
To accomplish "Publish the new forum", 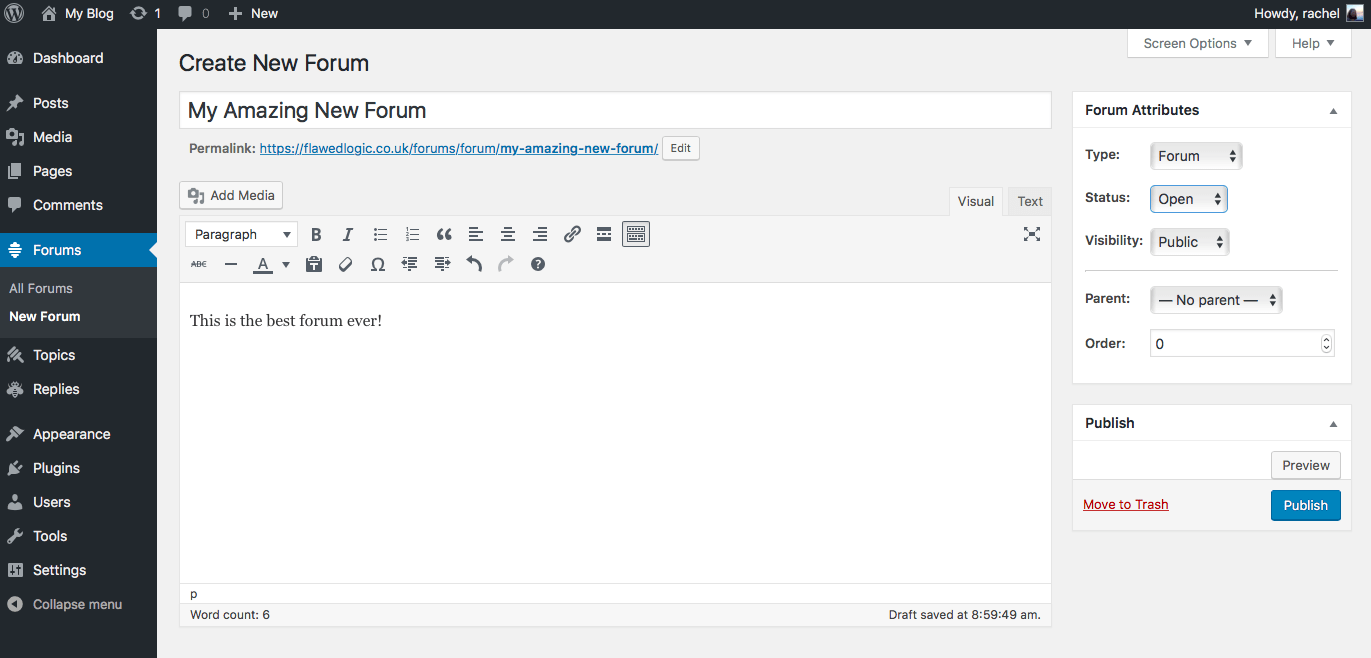I will [1305, 505].
